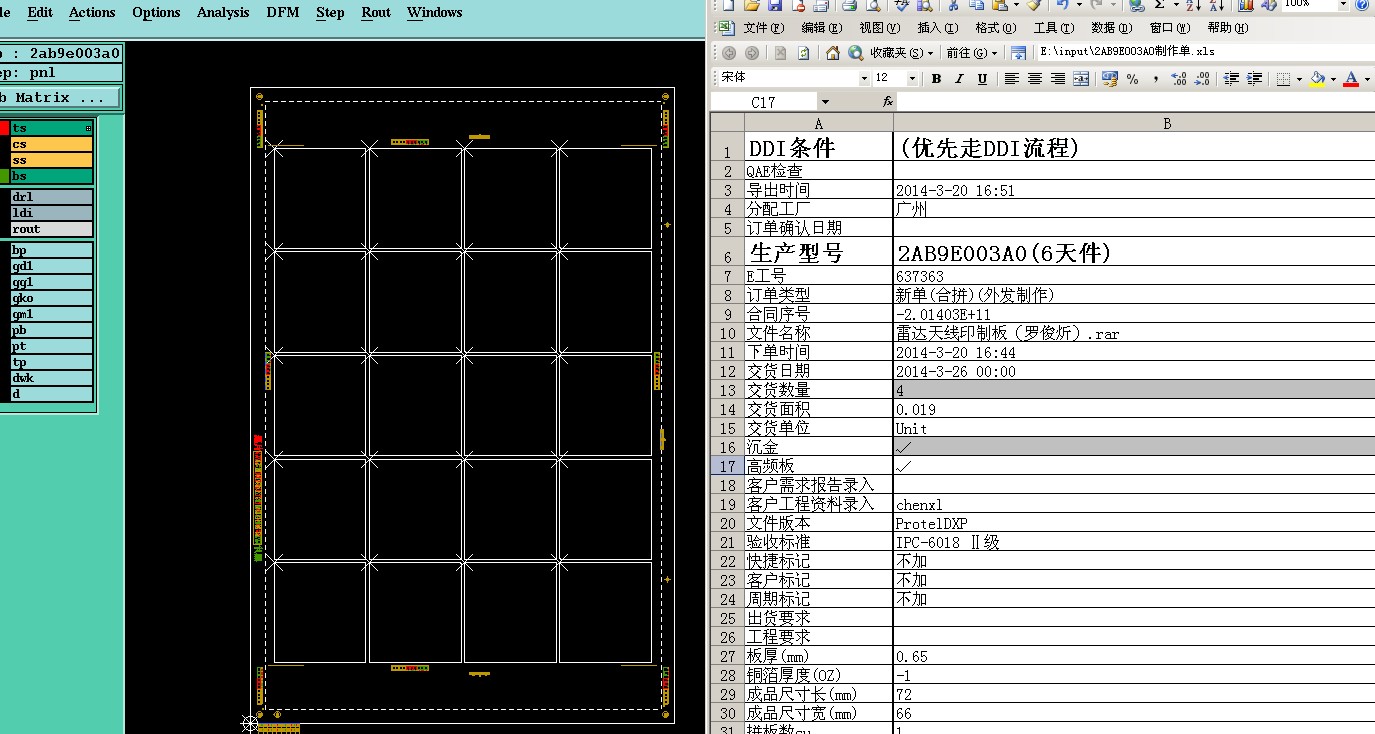Screen dimensions: 1375x734
Task: Refresh the current page icon
Action: (x=804, y=53)
